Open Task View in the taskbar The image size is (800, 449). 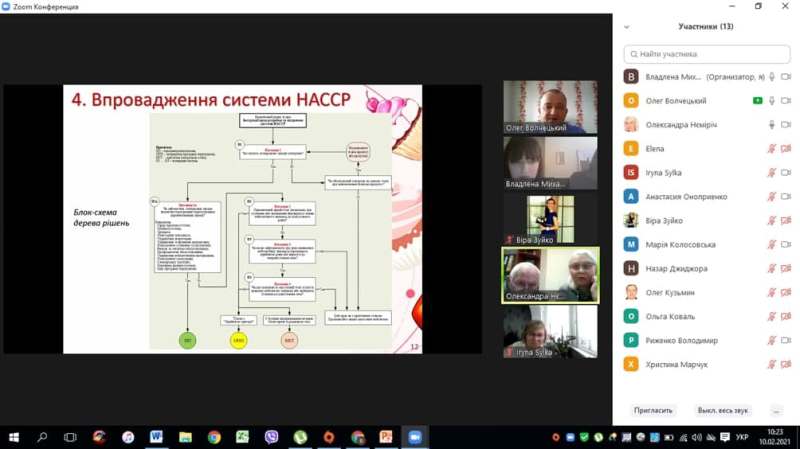tap(70, 437)
